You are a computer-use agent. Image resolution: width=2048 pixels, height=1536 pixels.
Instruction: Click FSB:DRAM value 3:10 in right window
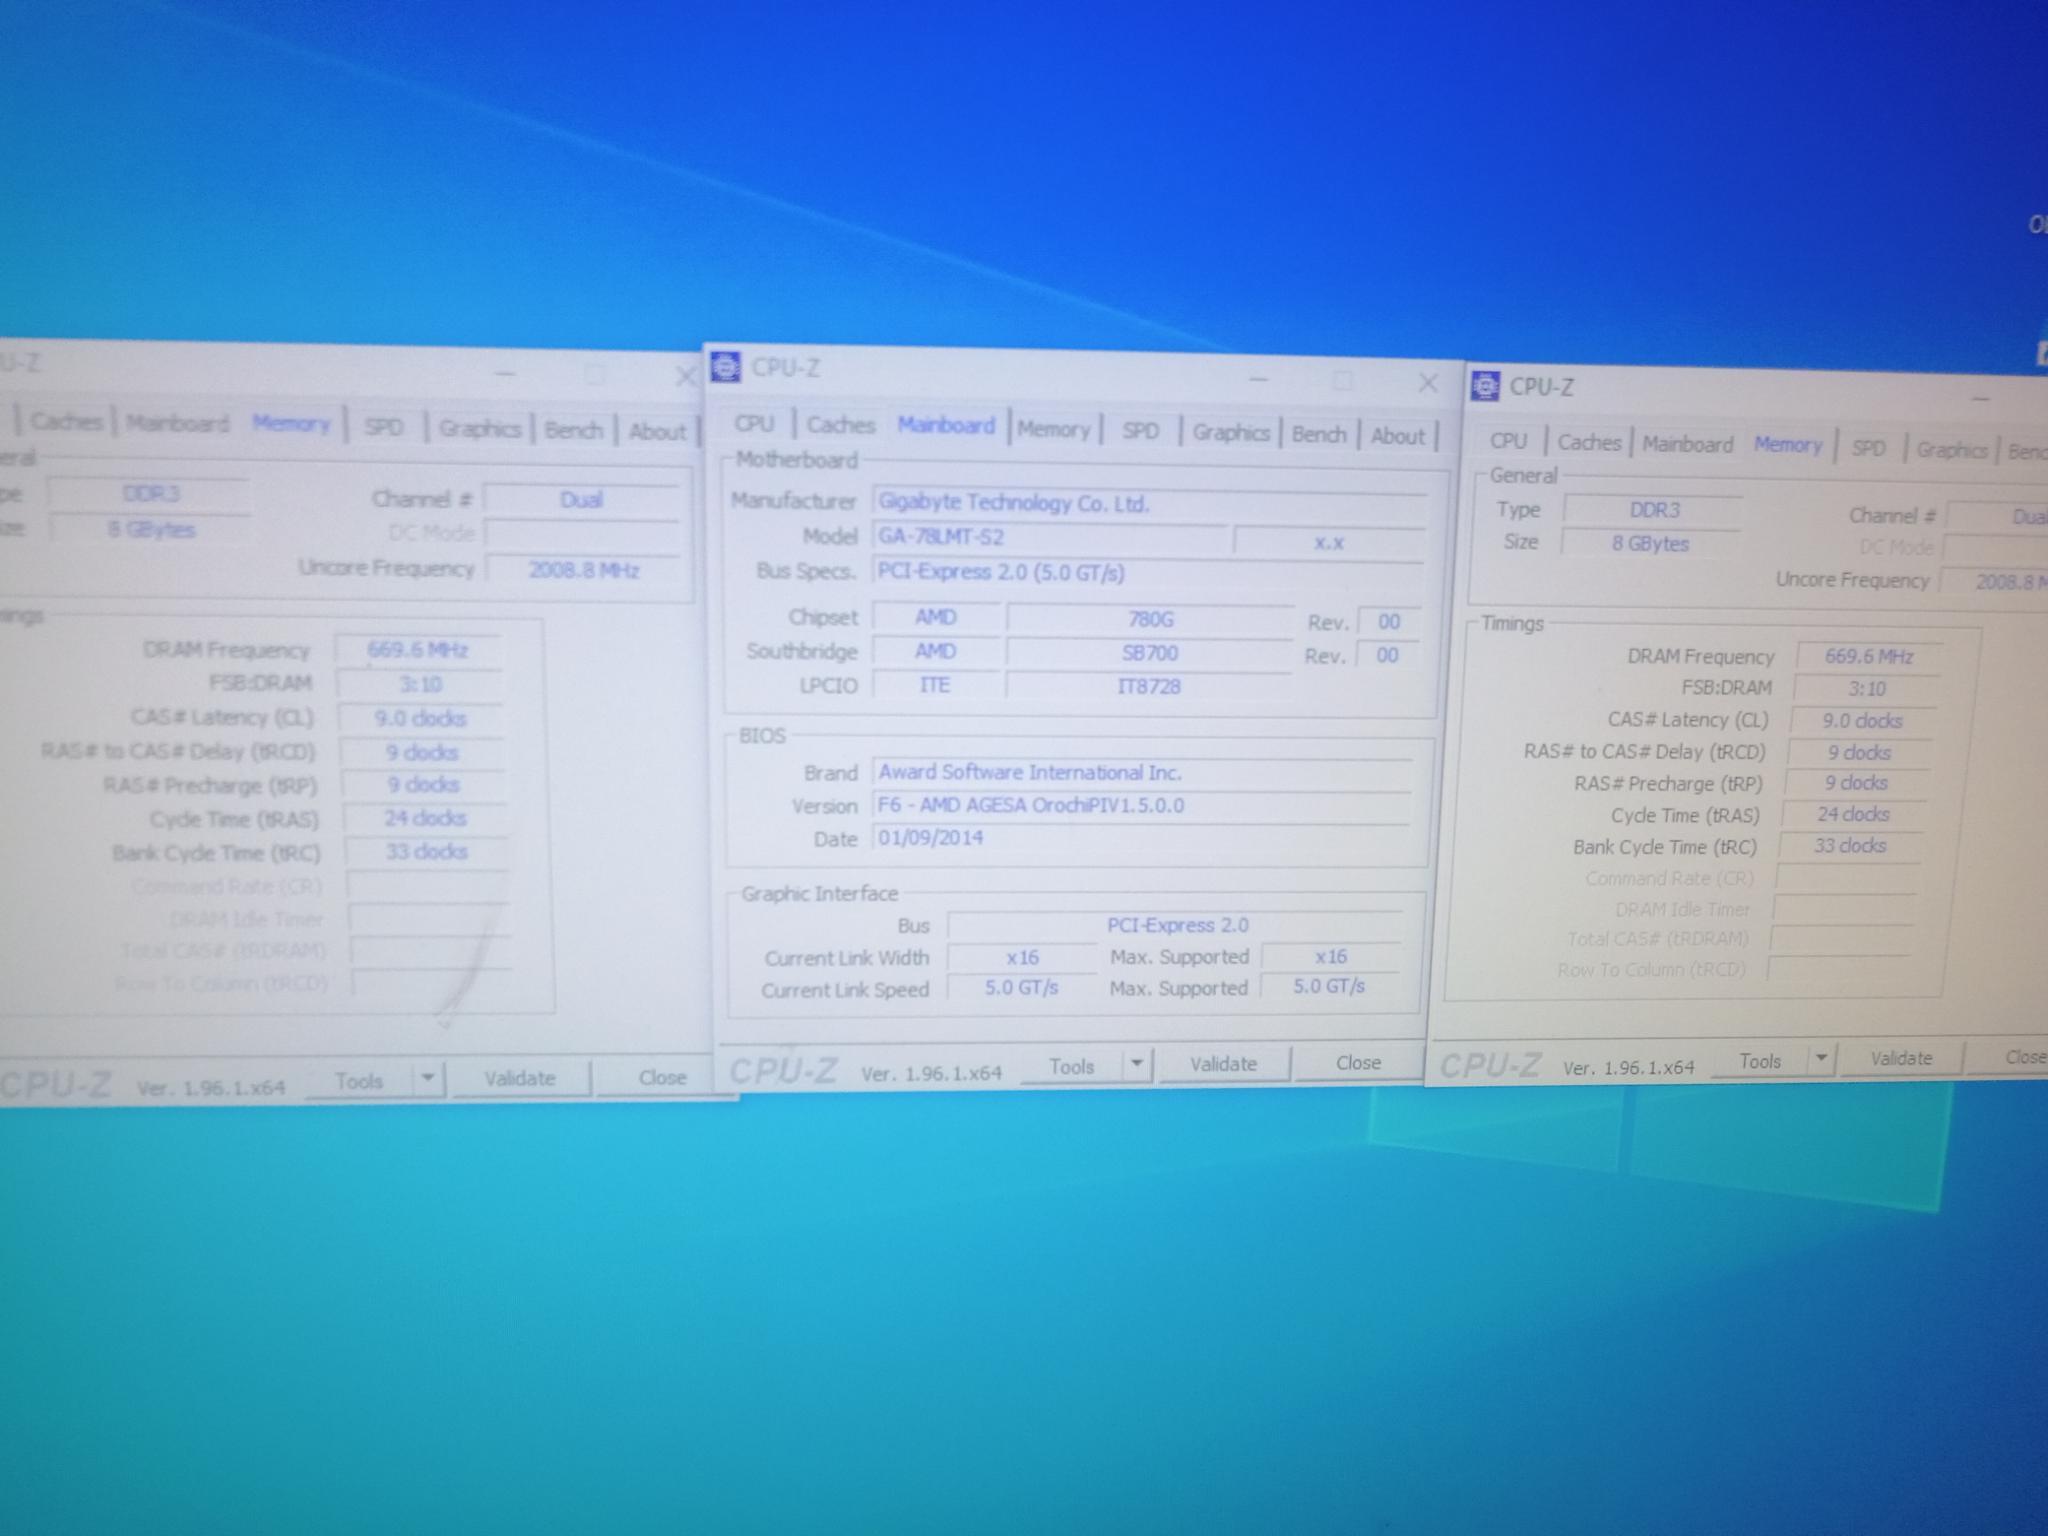1866,689
